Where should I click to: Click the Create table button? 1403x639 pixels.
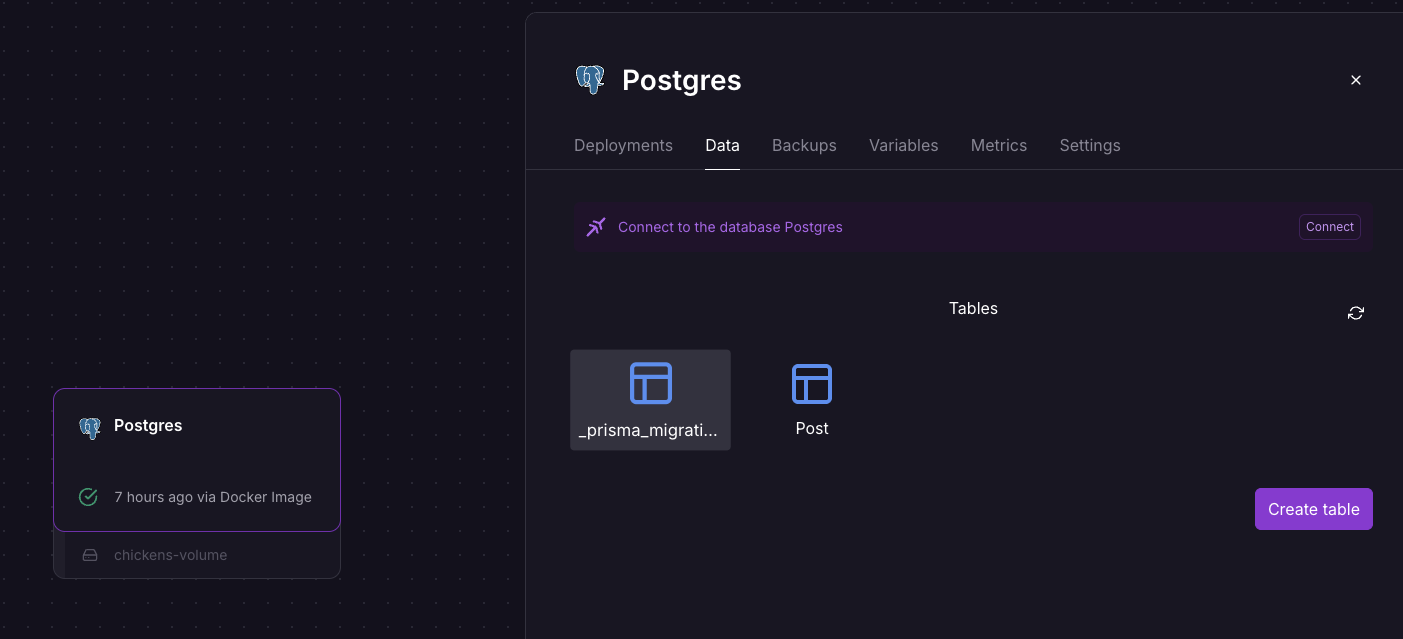coord(1314,509)
